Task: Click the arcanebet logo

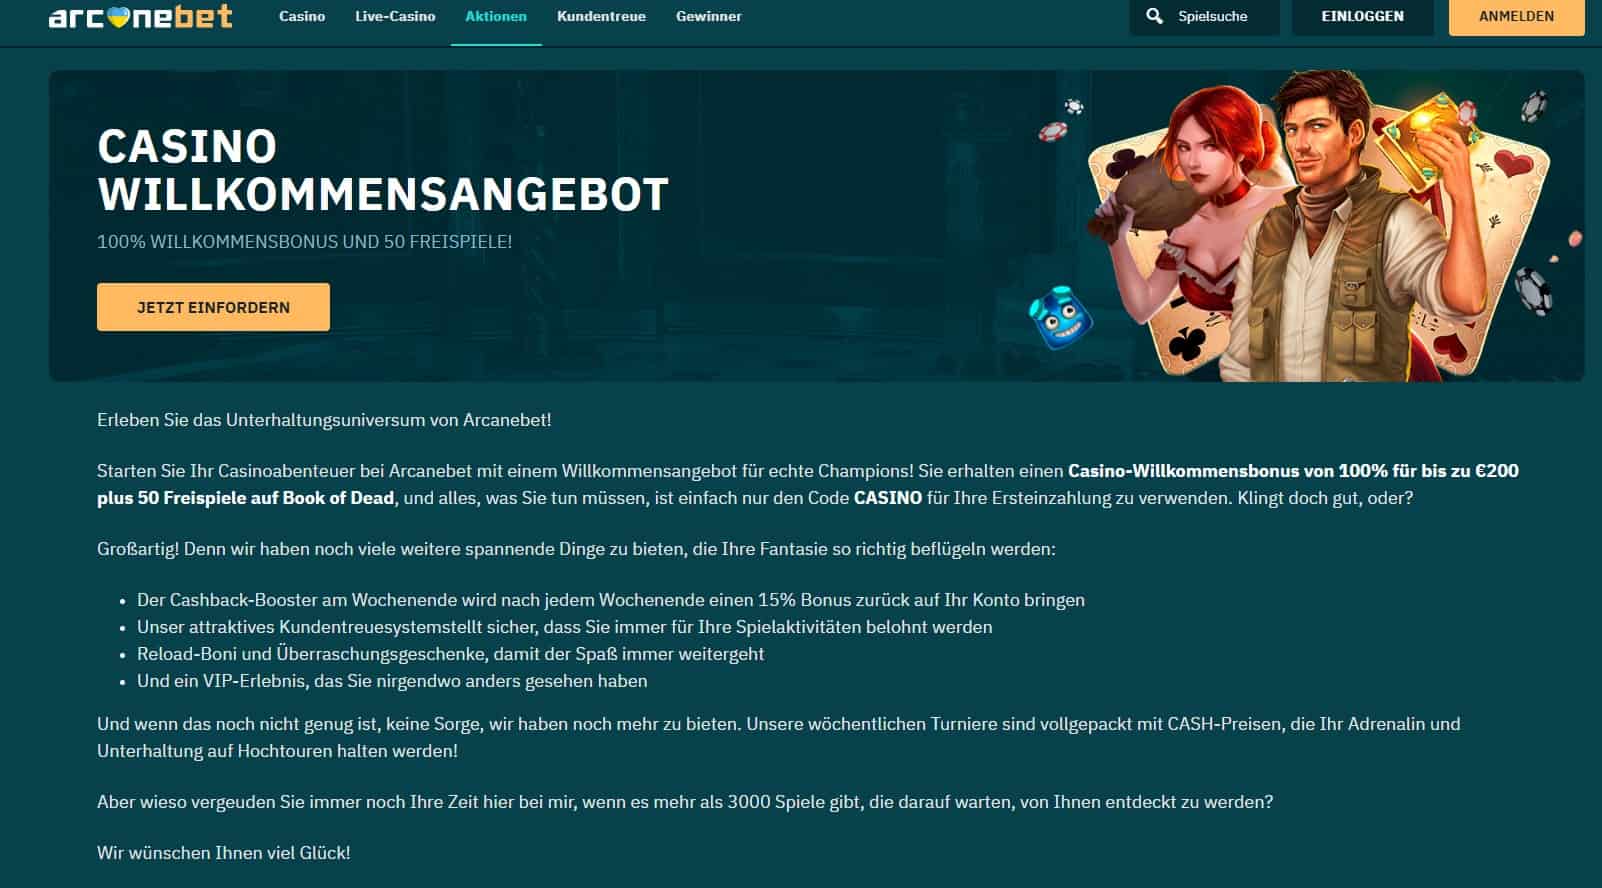Action: click(140, 16)
